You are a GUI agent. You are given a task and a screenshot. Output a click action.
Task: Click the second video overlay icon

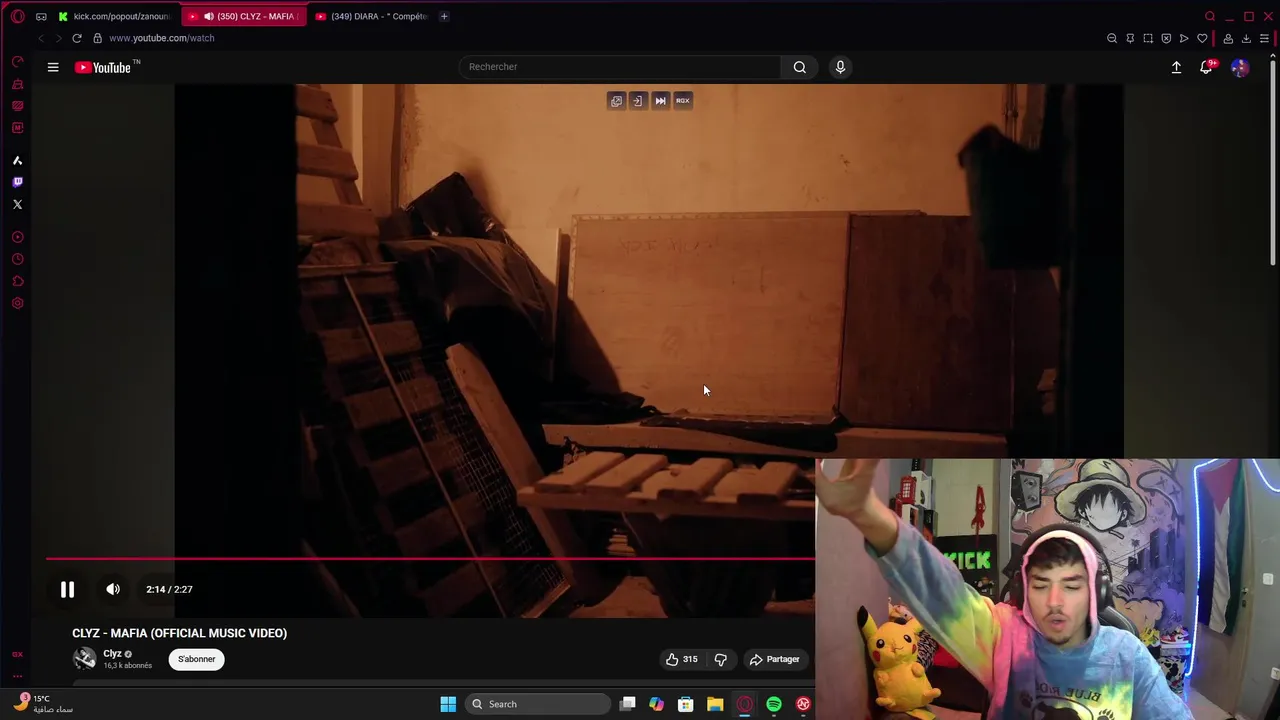[x=638, y=101]
